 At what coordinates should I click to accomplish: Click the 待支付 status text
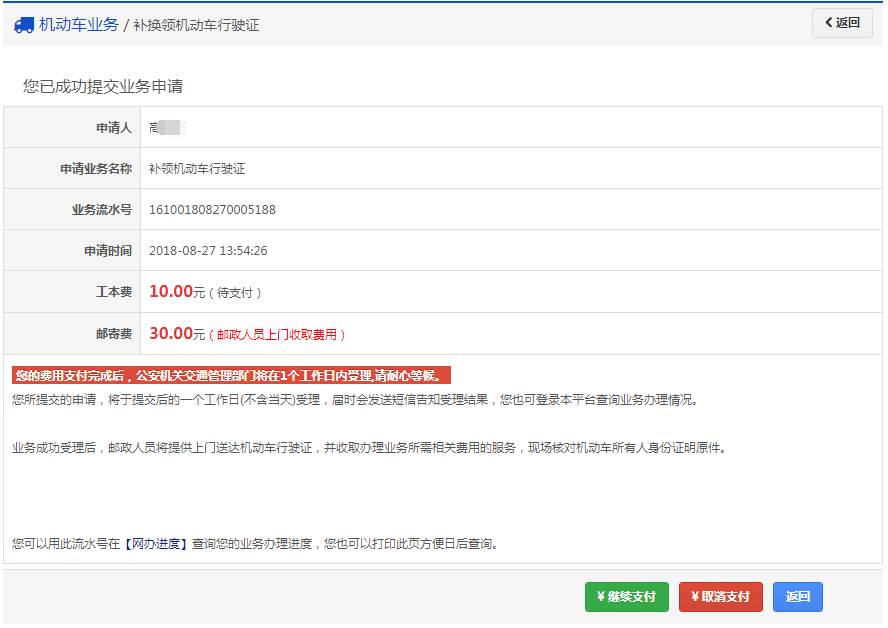(x=238, y=293)
